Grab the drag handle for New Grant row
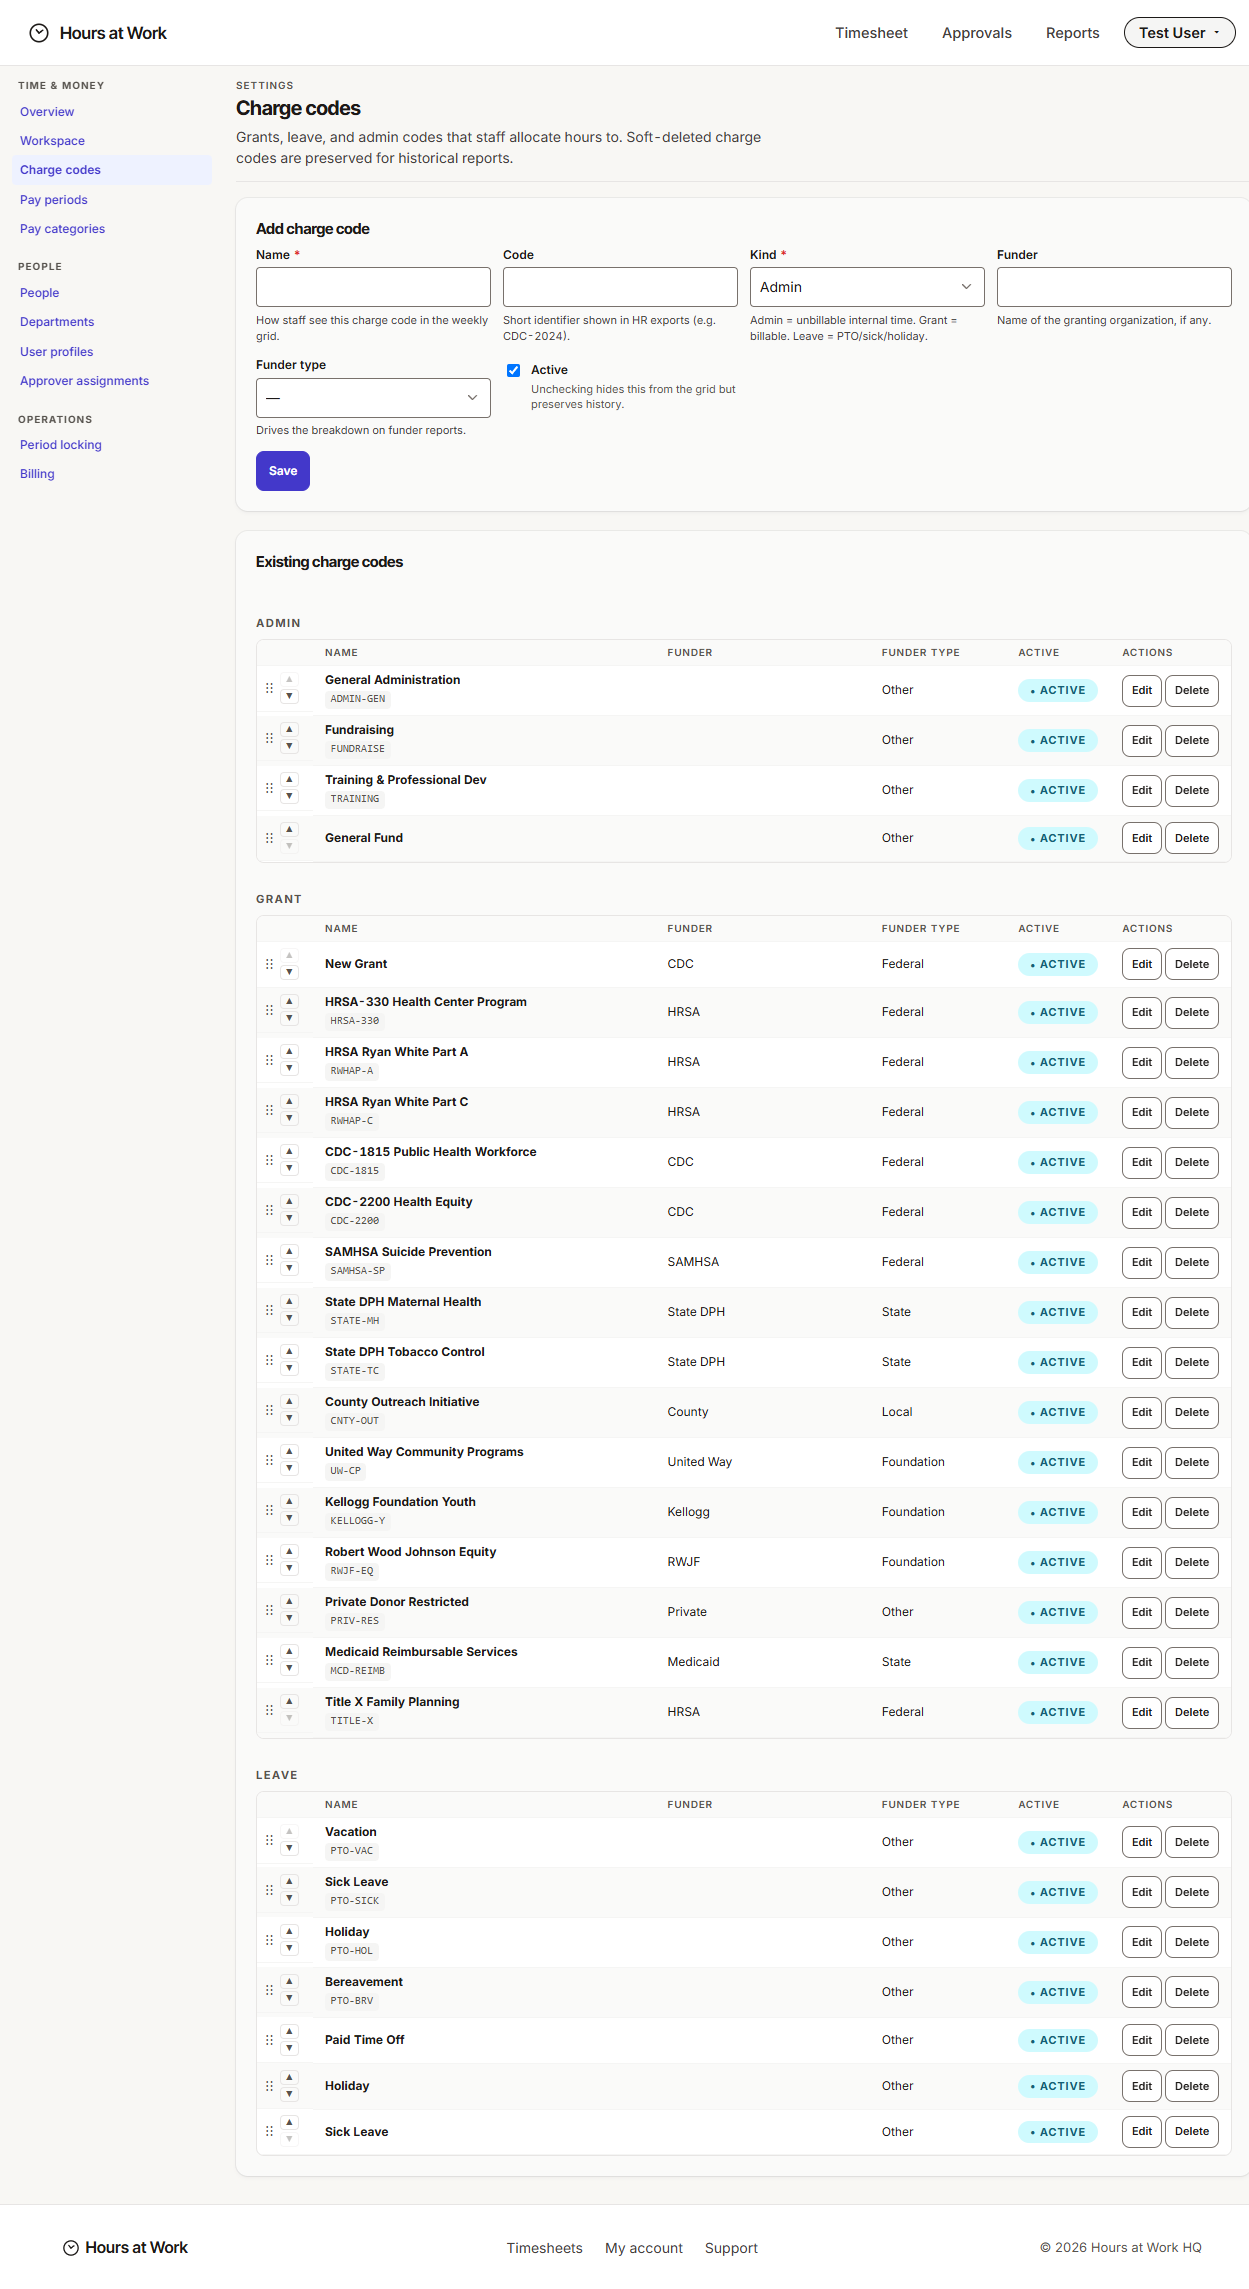This screenshot has width=1249, height=2289. (x=269, y=965)
